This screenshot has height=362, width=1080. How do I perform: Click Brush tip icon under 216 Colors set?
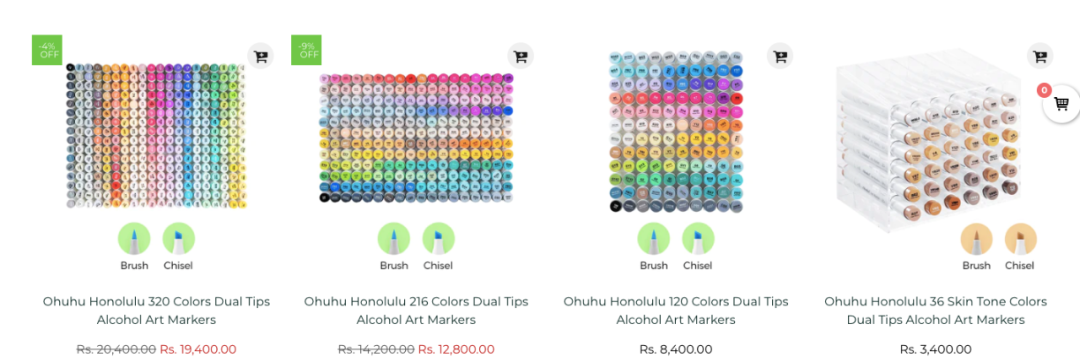click(x=394, y=239)
